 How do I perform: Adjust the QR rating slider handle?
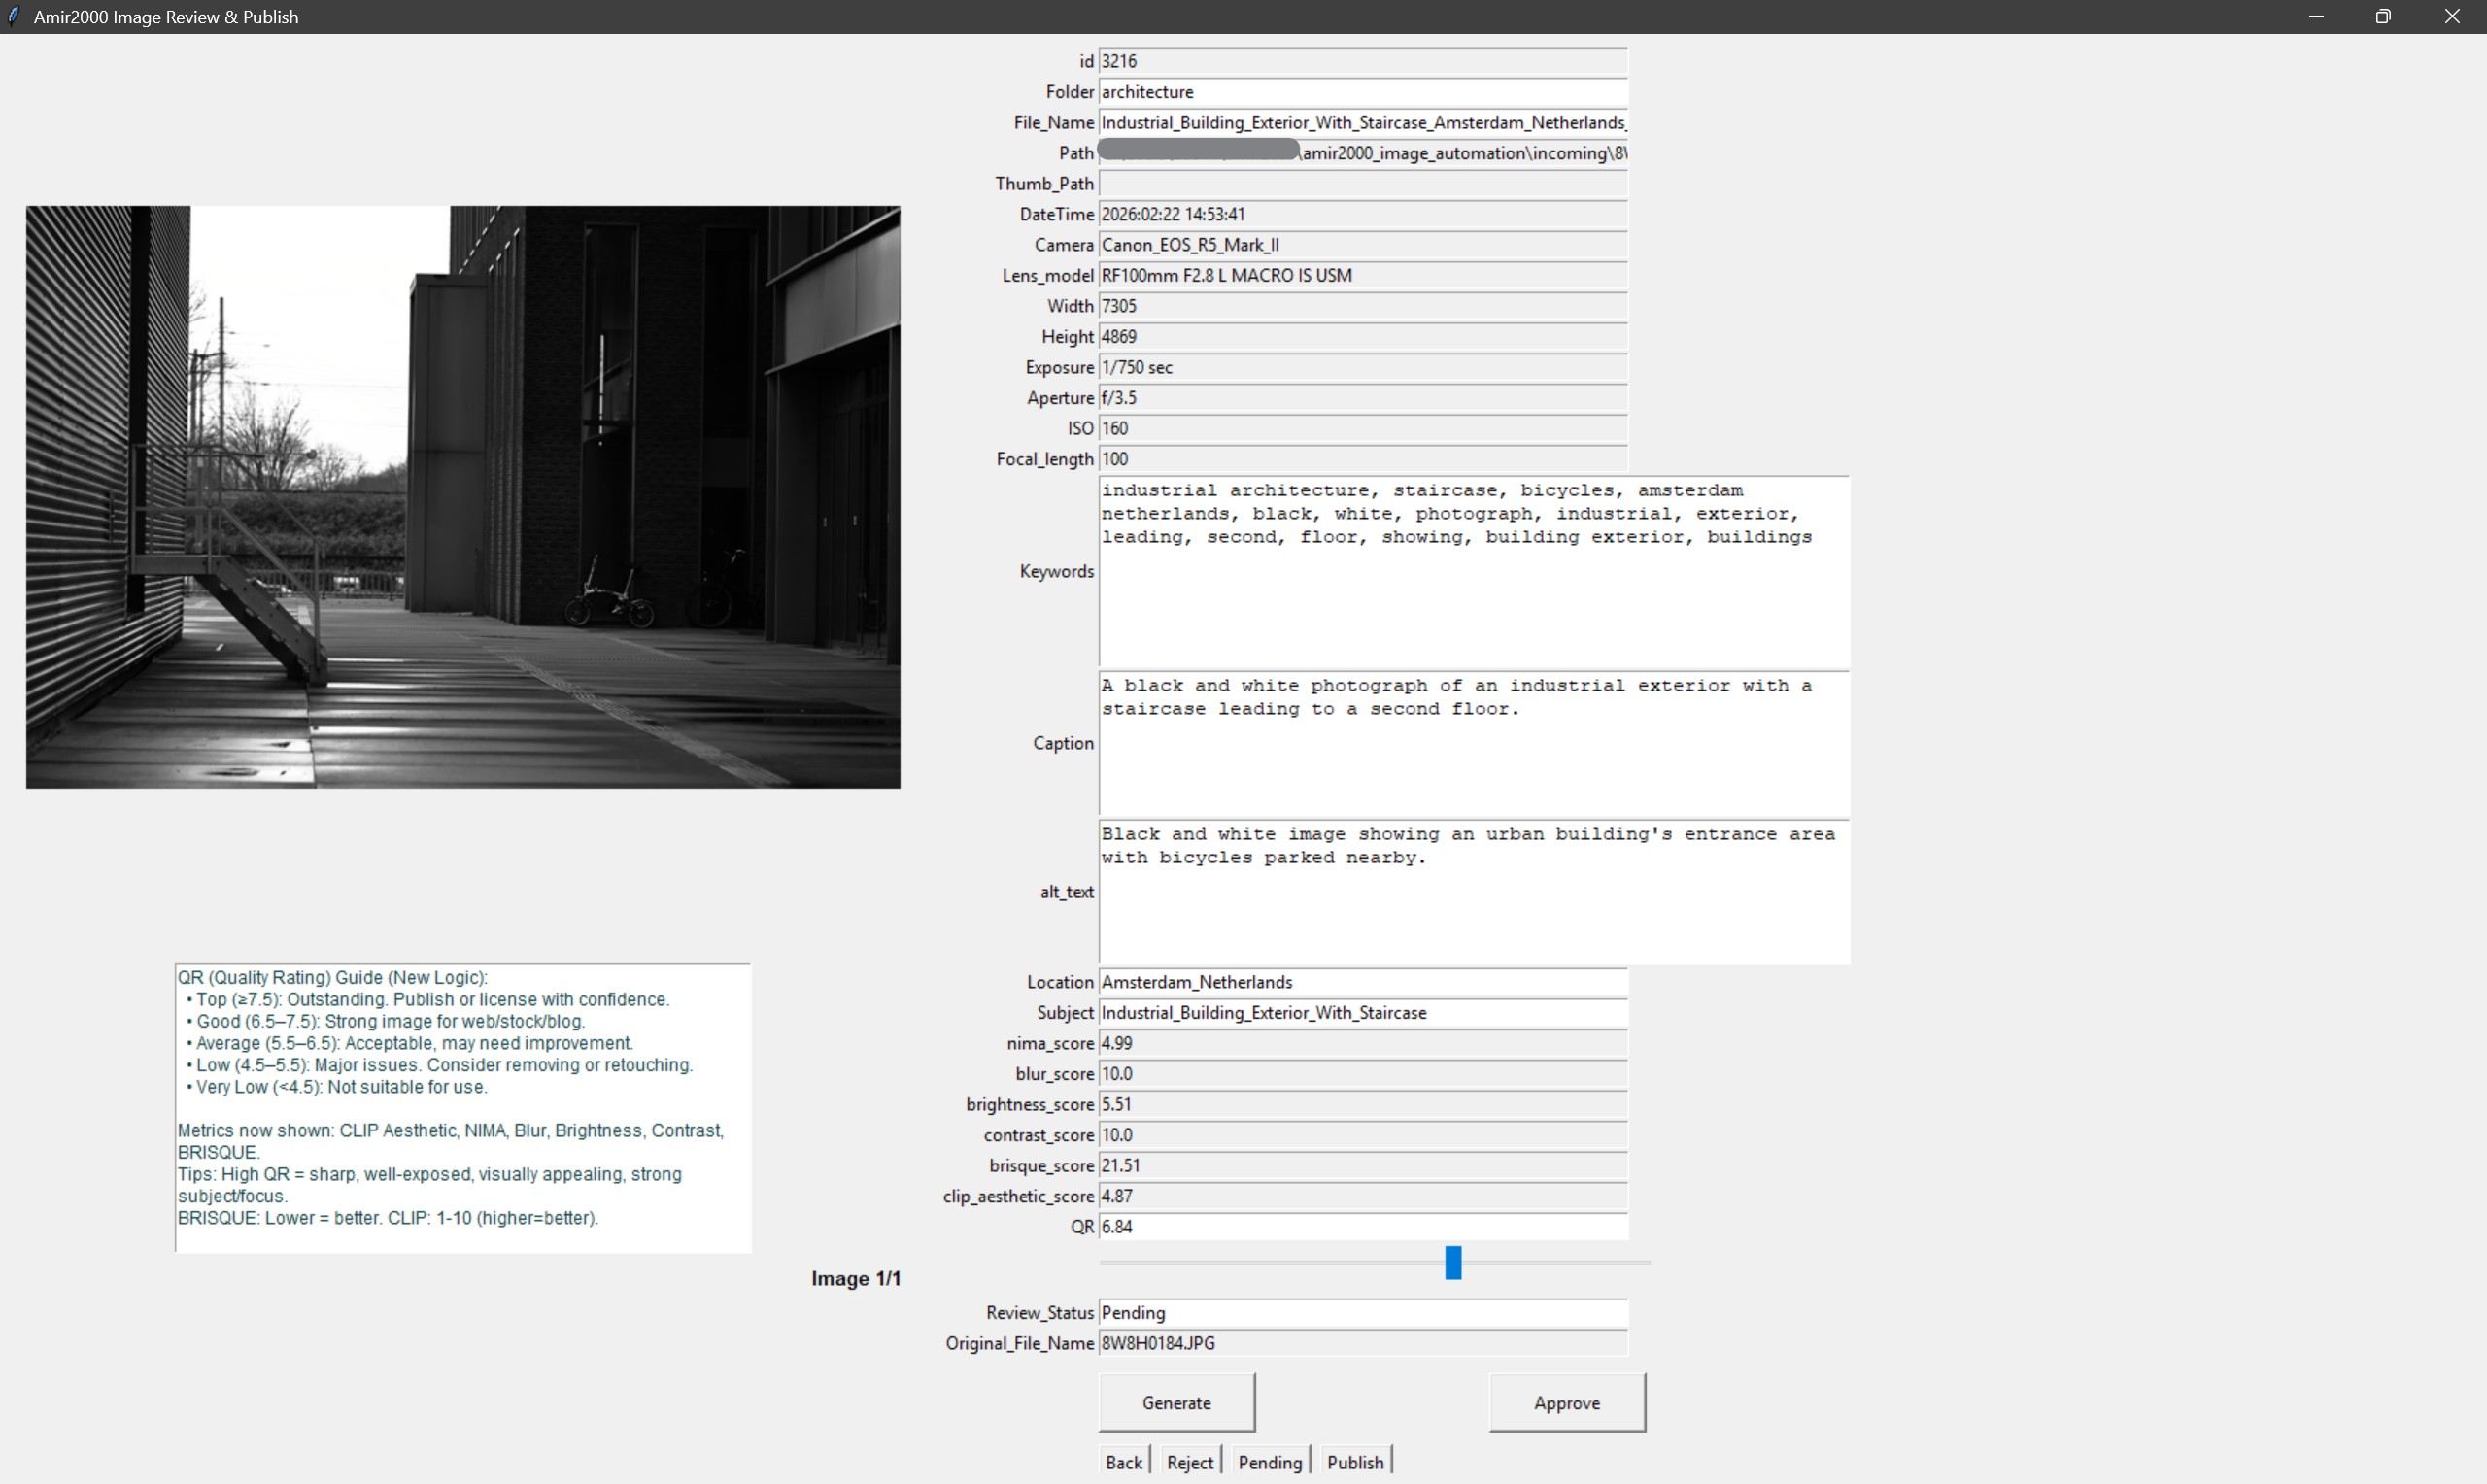pos(1453,1263)
